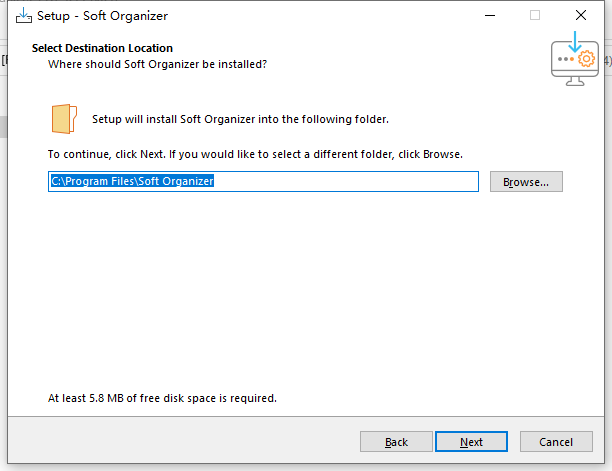Cancel the Soft Organizer installation
This screenshot has width=612, height=471.
point(556,442)
